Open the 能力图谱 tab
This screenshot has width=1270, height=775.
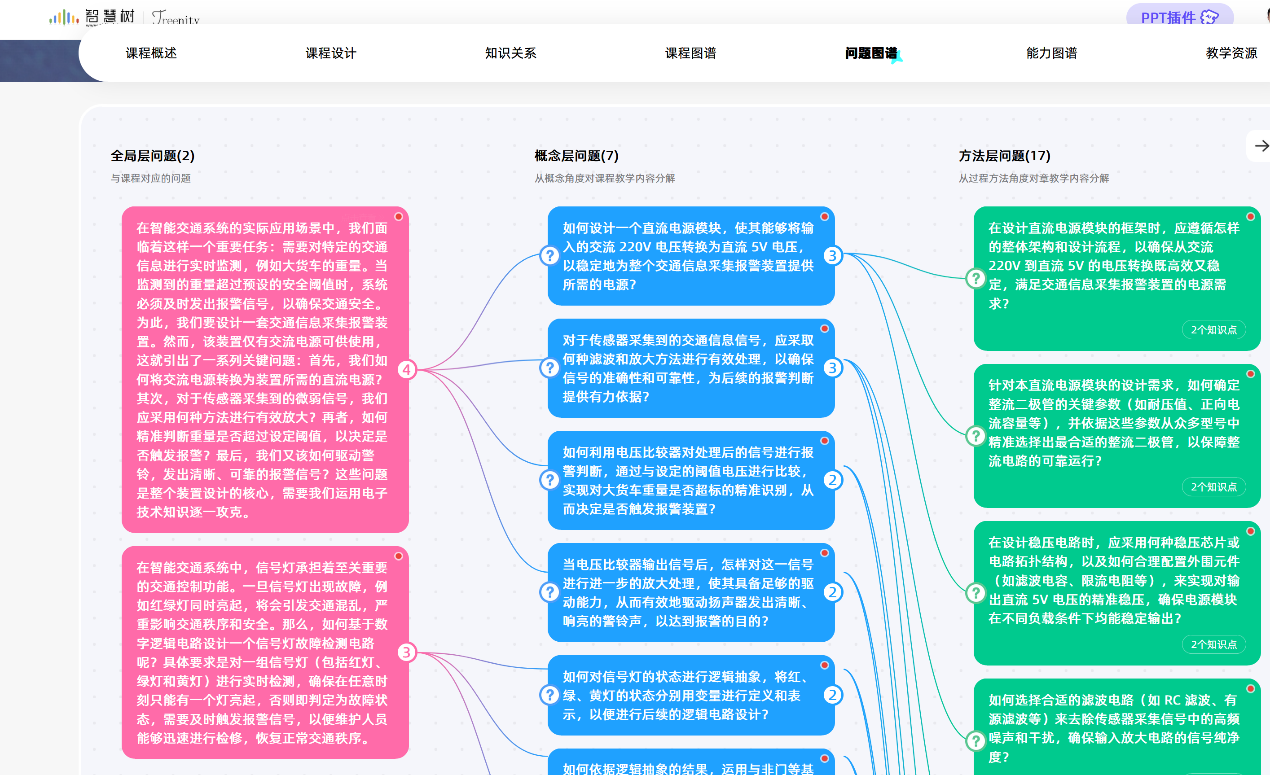coord(1051,53)
